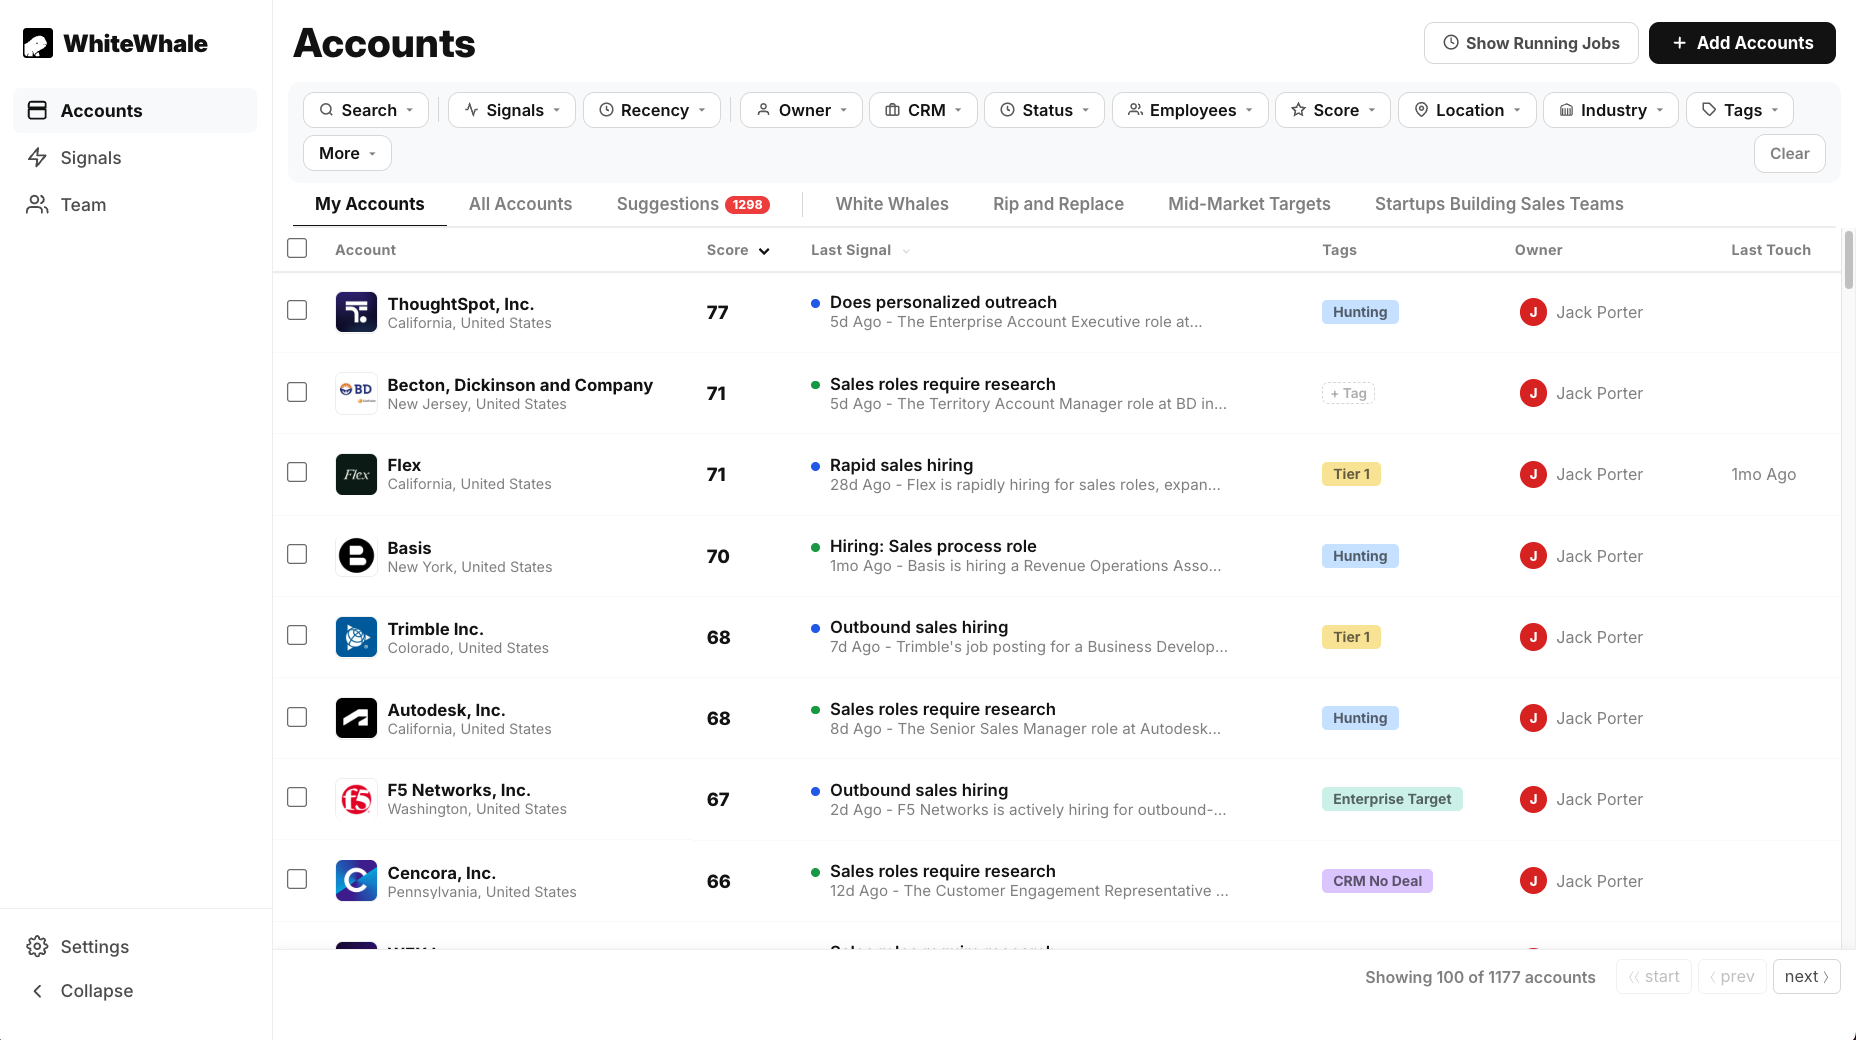The height and width of the screenshot is (1040, 1856).
Task: Click Jack Porter avatar on Flex row
Action: (x=1533, y=474)
